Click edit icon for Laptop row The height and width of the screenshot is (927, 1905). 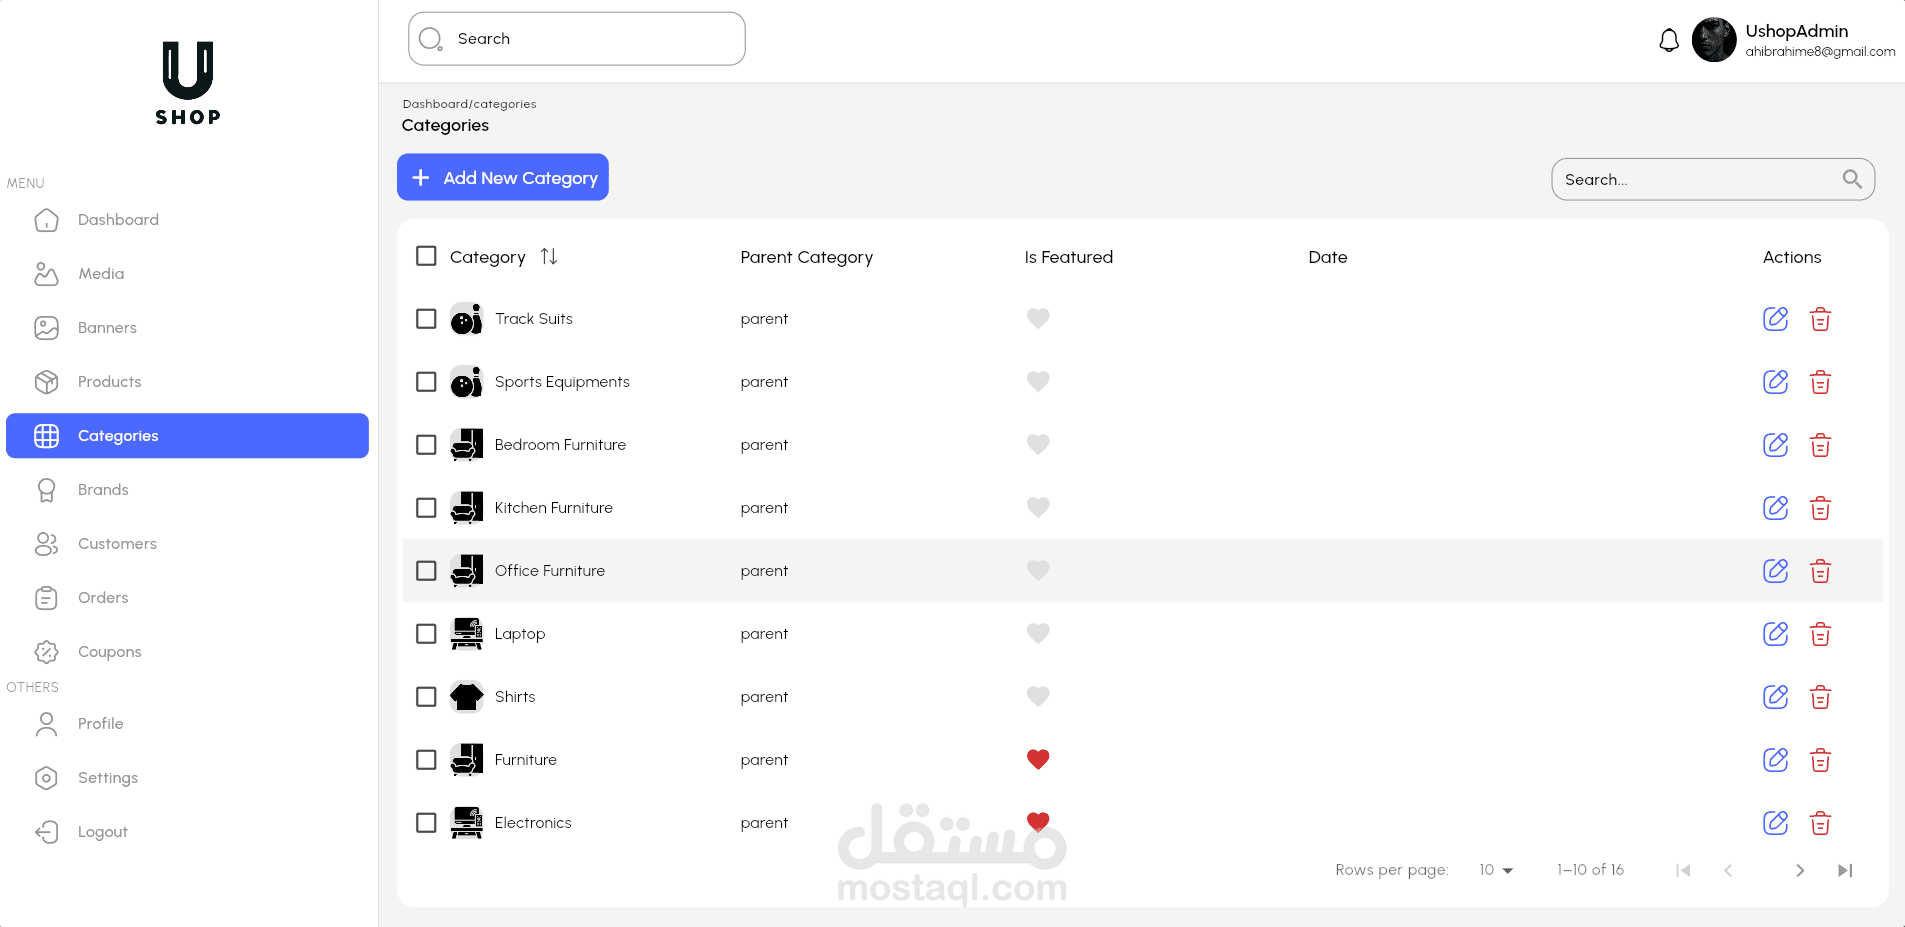click(1775, 634)
